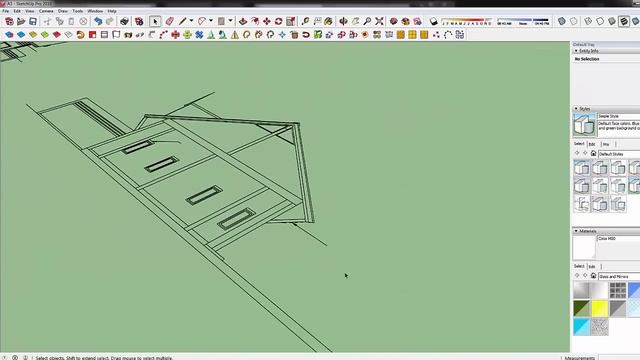Click the first blue plane plugin icon
This screenshot has height=360, width=640.
coord(9,35)
